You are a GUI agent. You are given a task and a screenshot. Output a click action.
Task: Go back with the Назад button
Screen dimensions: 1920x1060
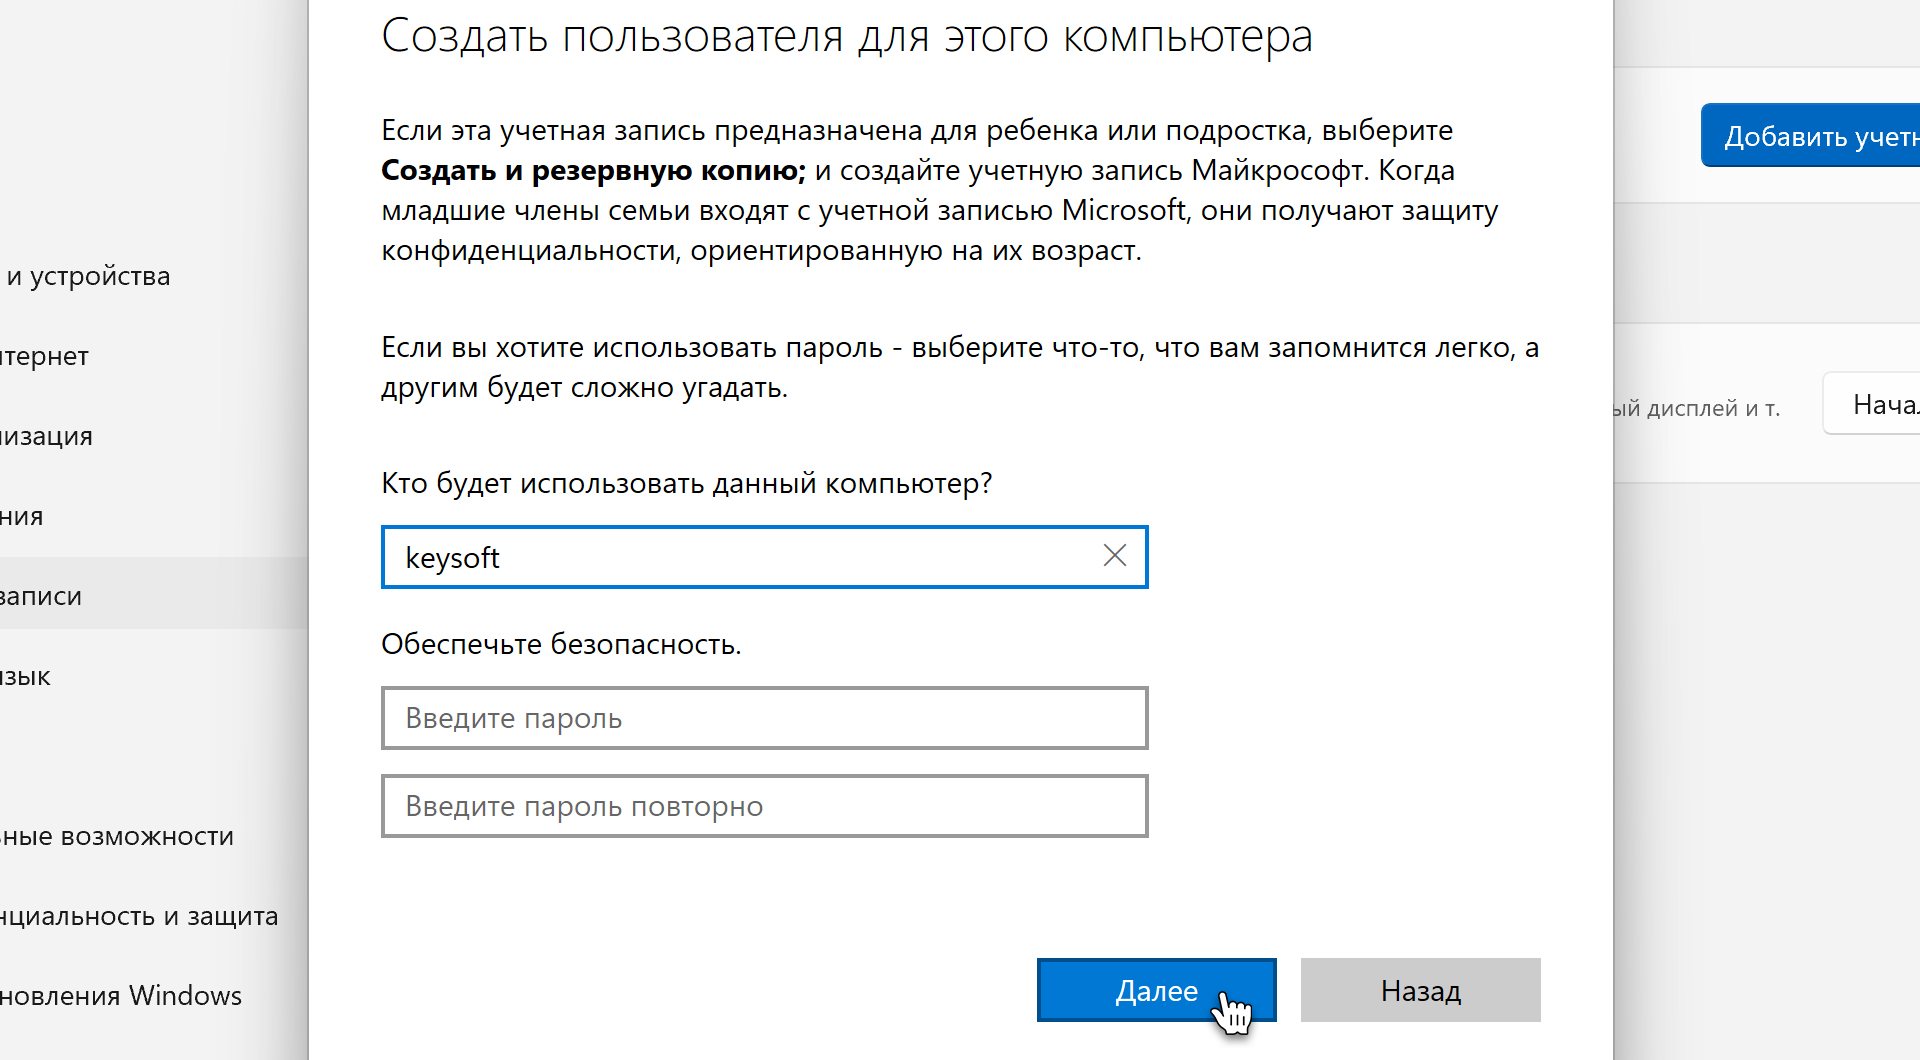pos(1420,990)
